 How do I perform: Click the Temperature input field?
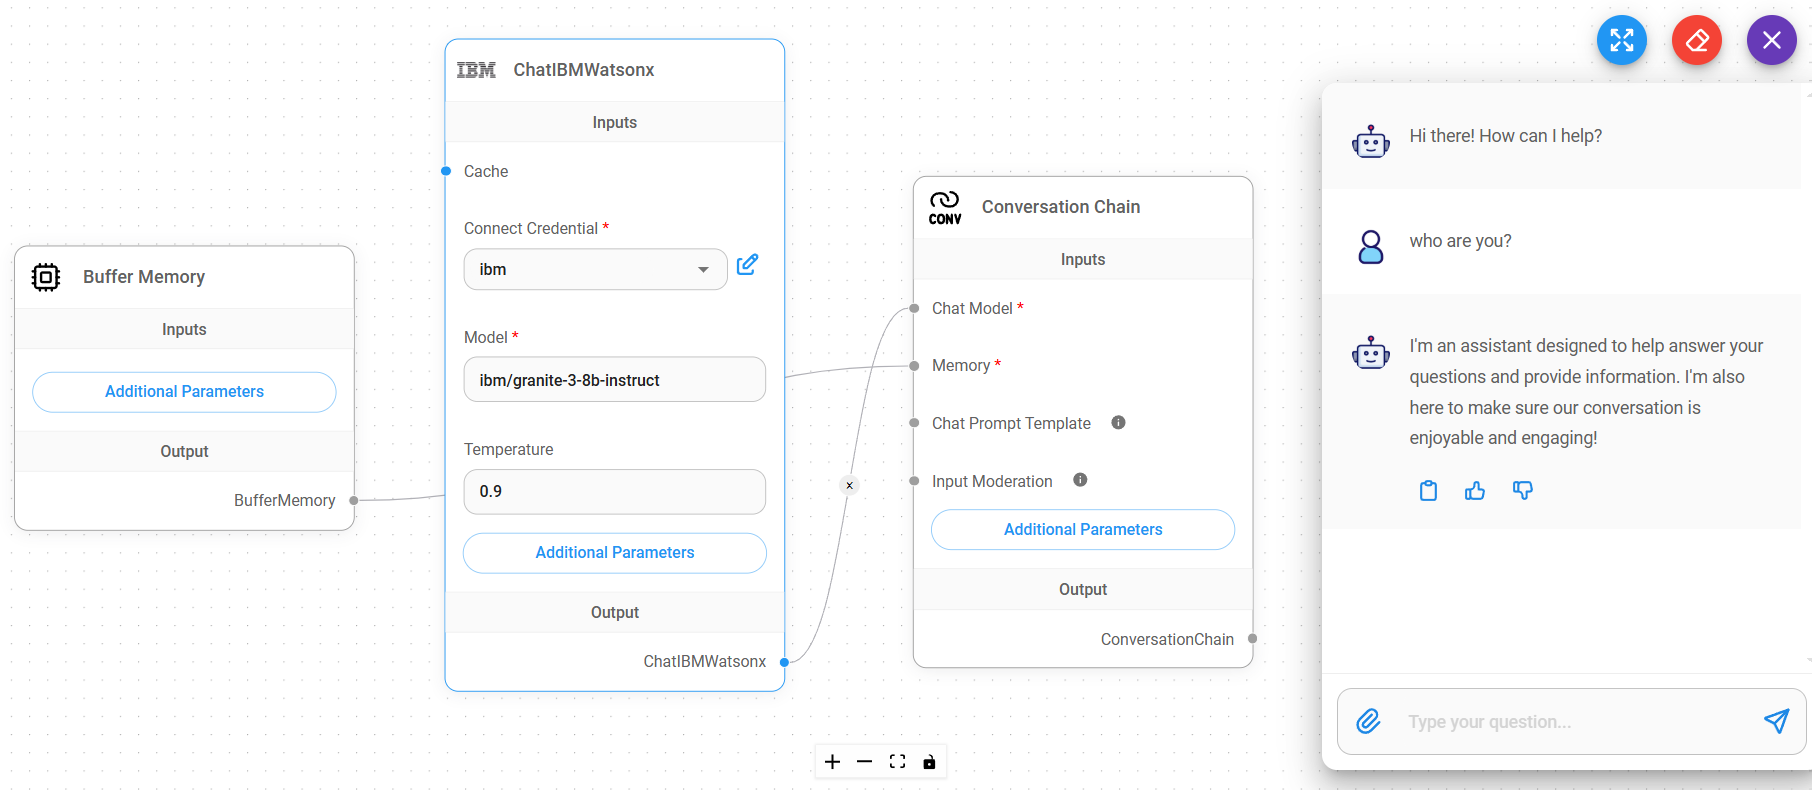[x=614, y=492]
